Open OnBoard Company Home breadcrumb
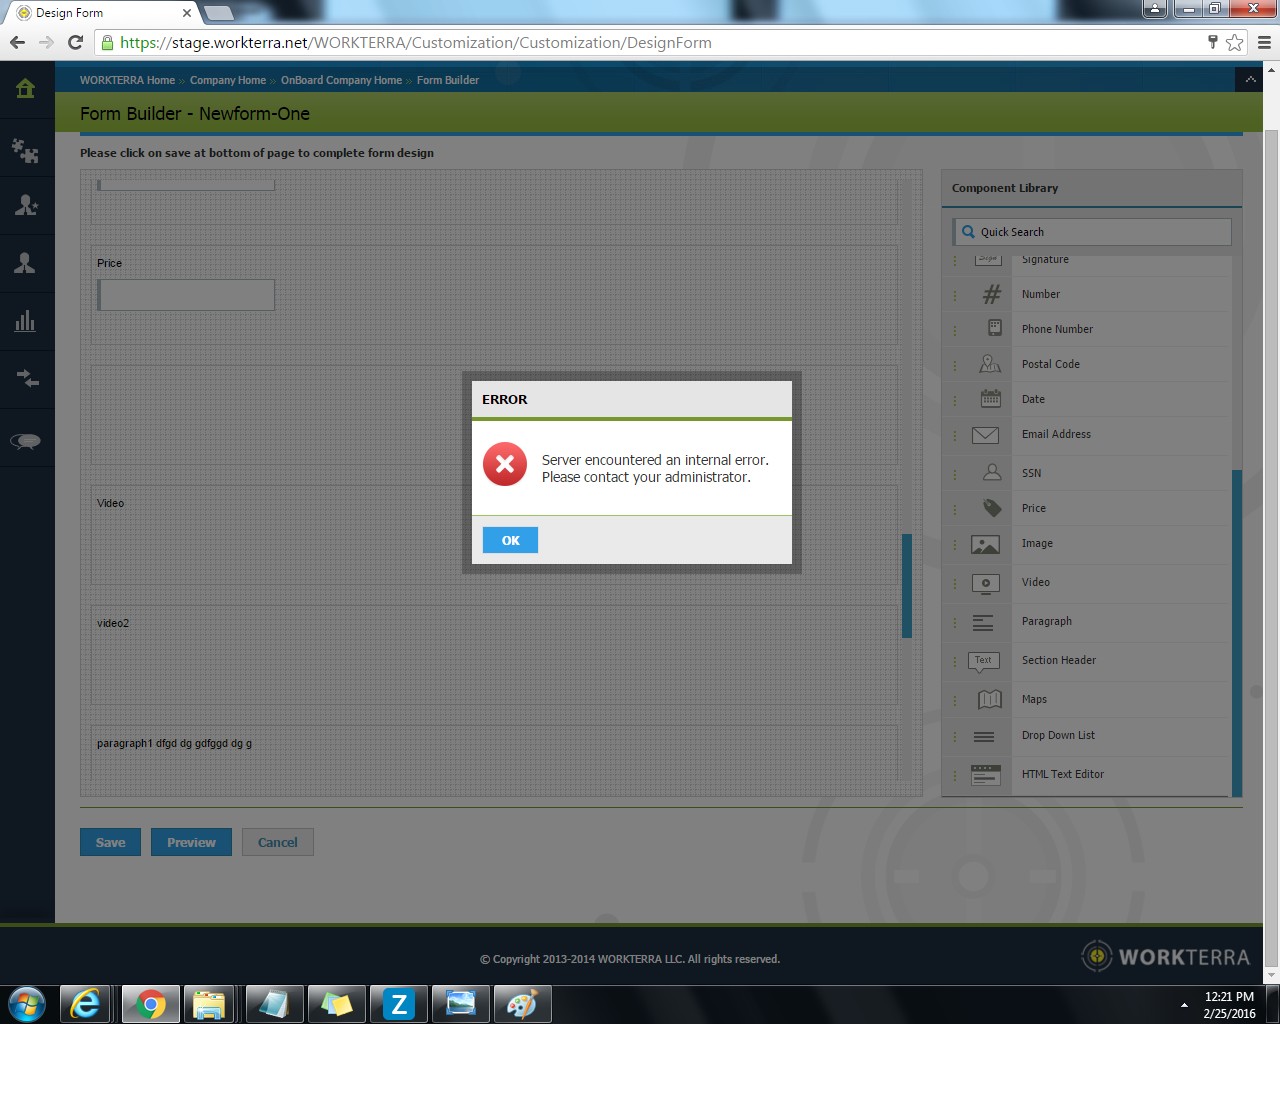The image size is (1280, 1100). point(341,81)
